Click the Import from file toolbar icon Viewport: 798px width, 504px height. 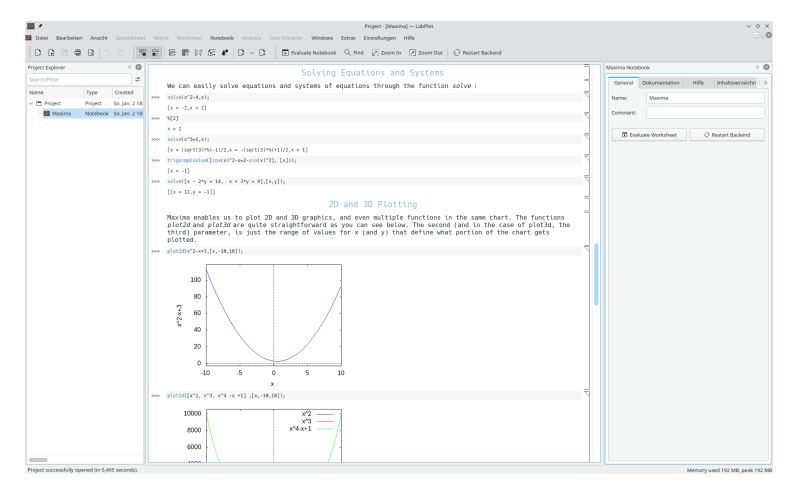coord(241,52)
